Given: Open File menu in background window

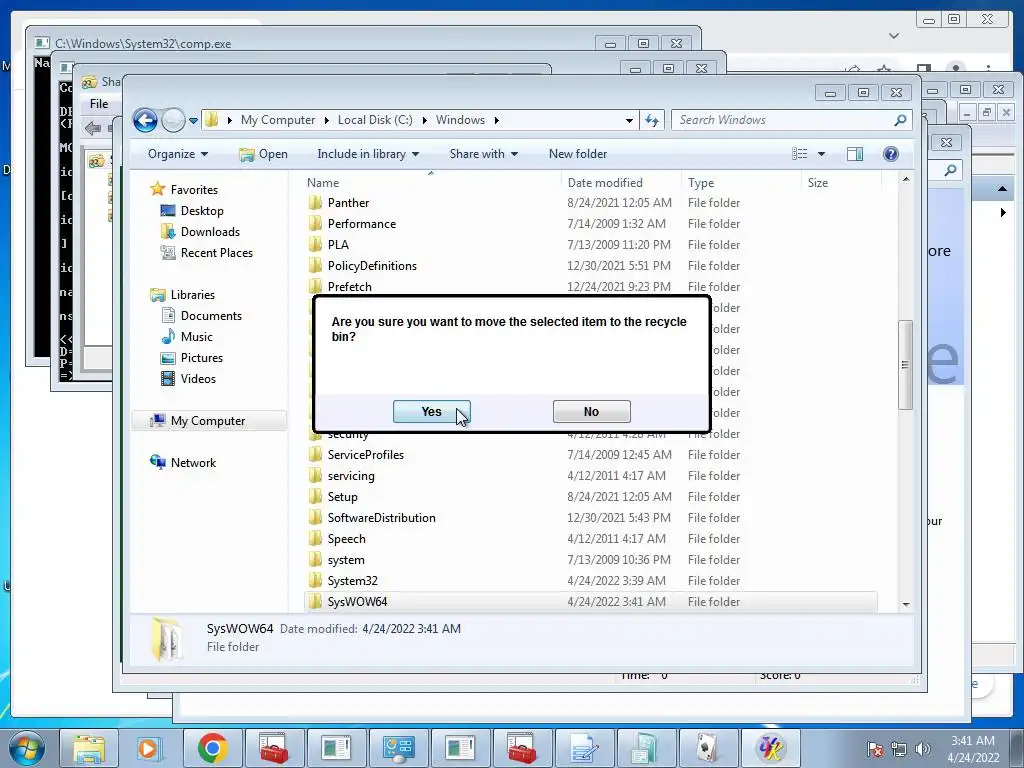Looking at the screenshot, I should pyautogui.click(x=99, y=104).
